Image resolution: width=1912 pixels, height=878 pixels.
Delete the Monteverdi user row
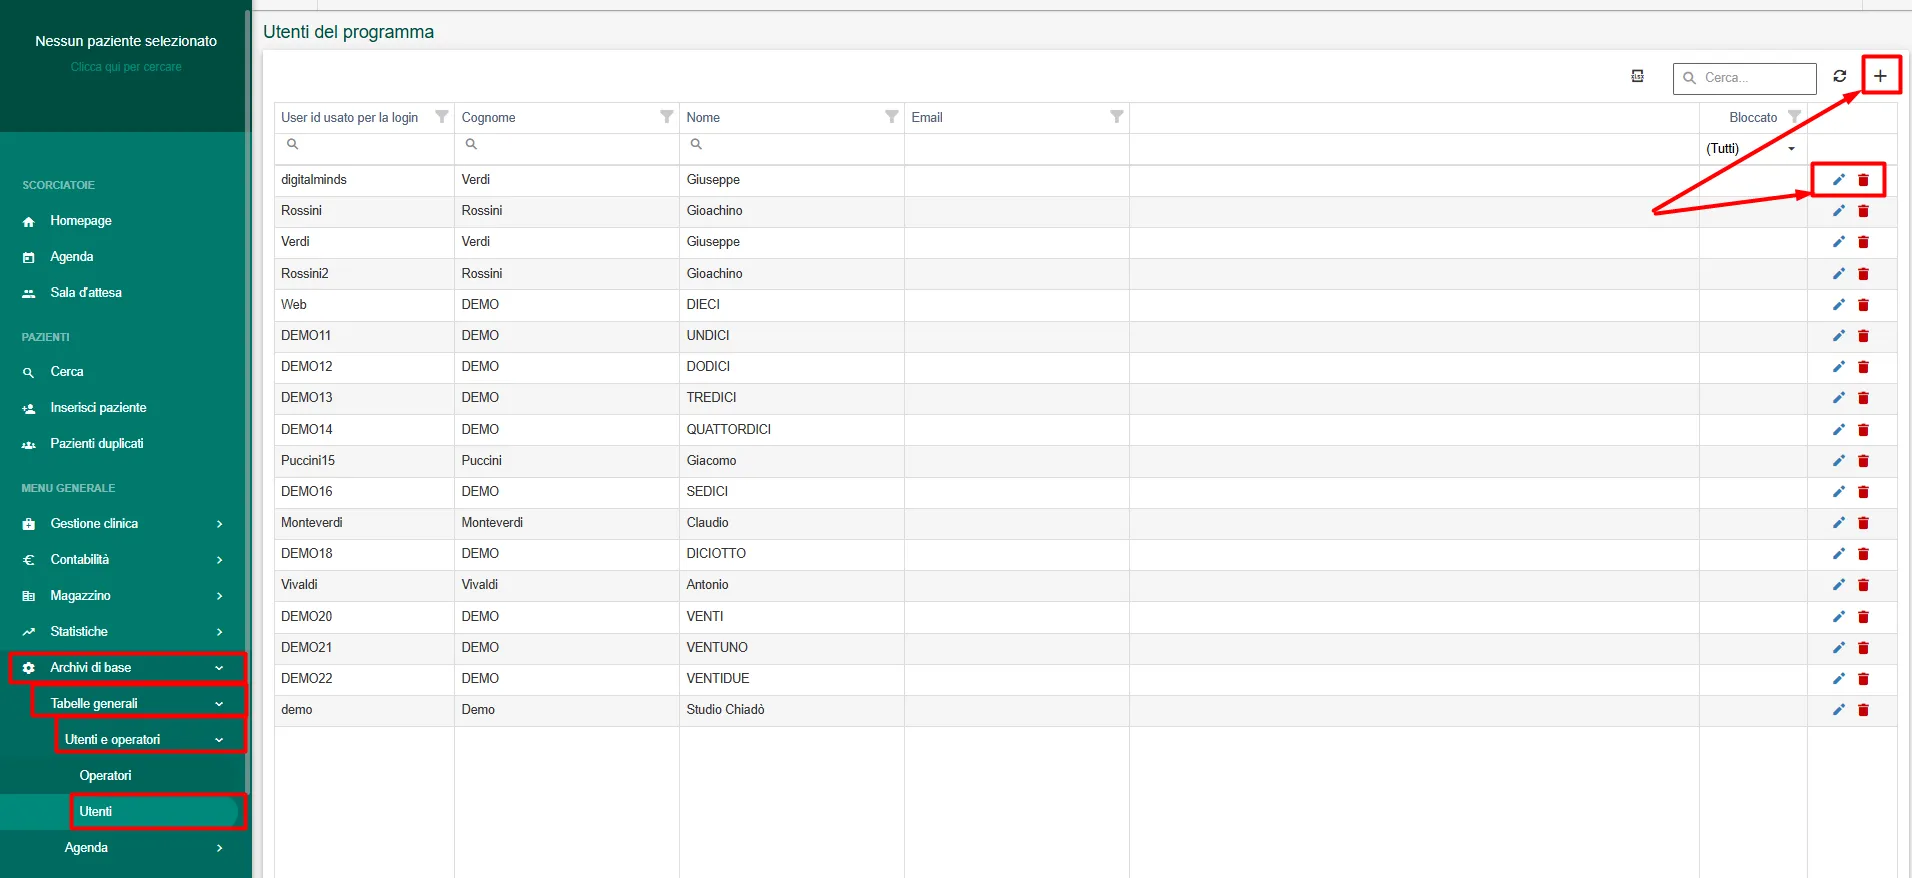1863,523
